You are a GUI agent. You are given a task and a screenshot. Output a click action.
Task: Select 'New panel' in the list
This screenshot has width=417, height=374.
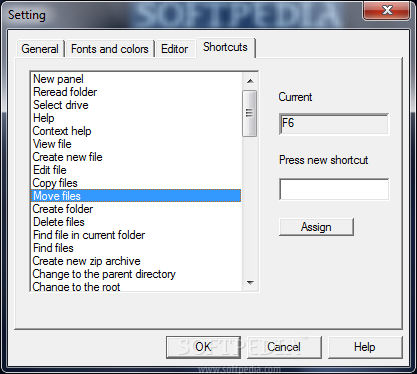coord(136,79)
